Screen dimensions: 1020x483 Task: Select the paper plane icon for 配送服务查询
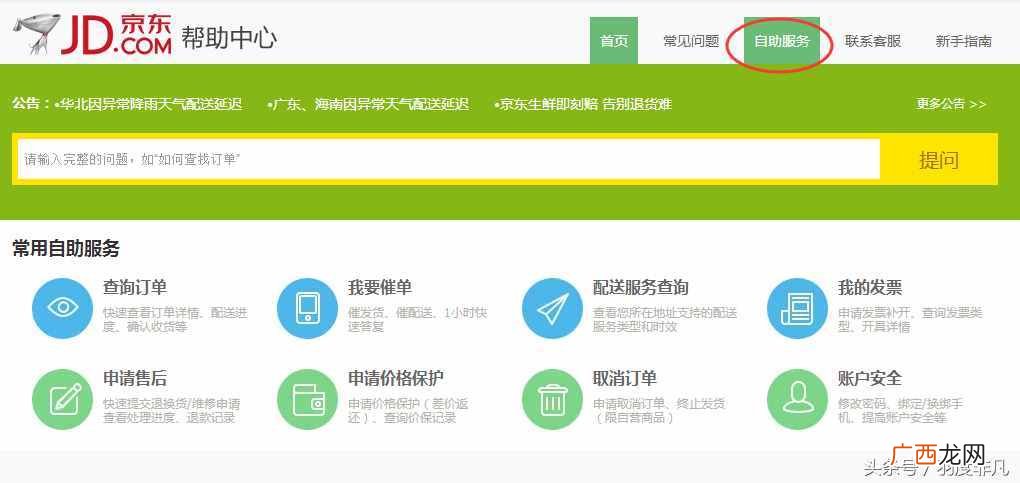pyautogui.click(x=552, y=308)
